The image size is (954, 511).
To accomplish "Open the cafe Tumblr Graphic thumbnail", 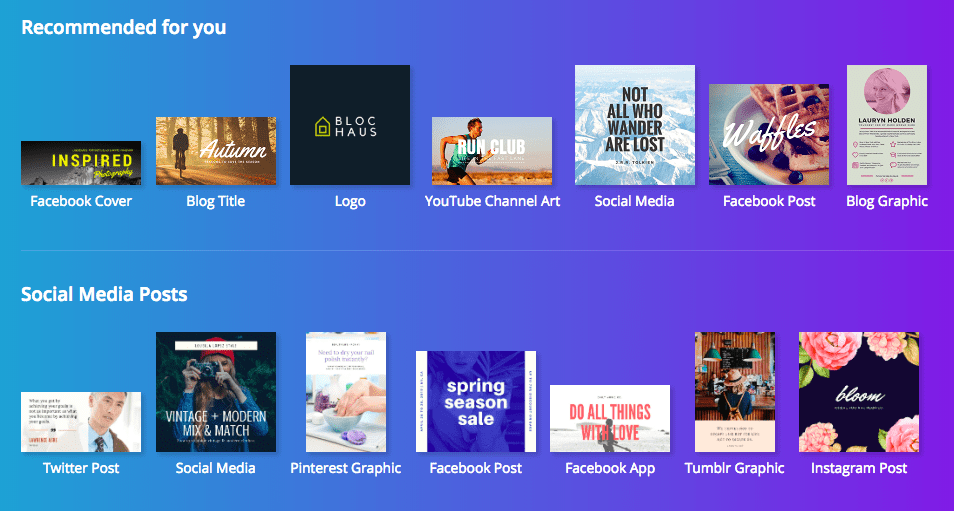I will click(735, 392).
